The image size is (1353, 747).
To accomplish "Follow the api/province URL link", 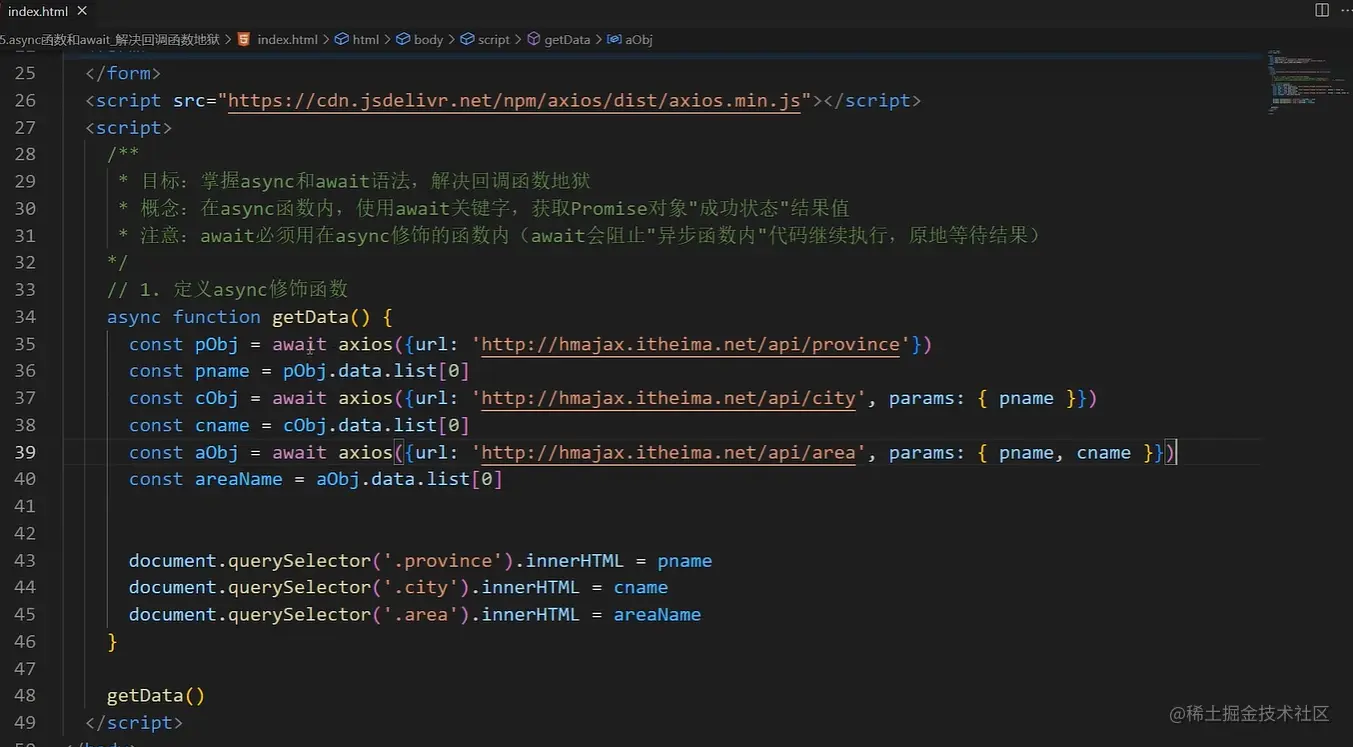I will pos(690,344).
